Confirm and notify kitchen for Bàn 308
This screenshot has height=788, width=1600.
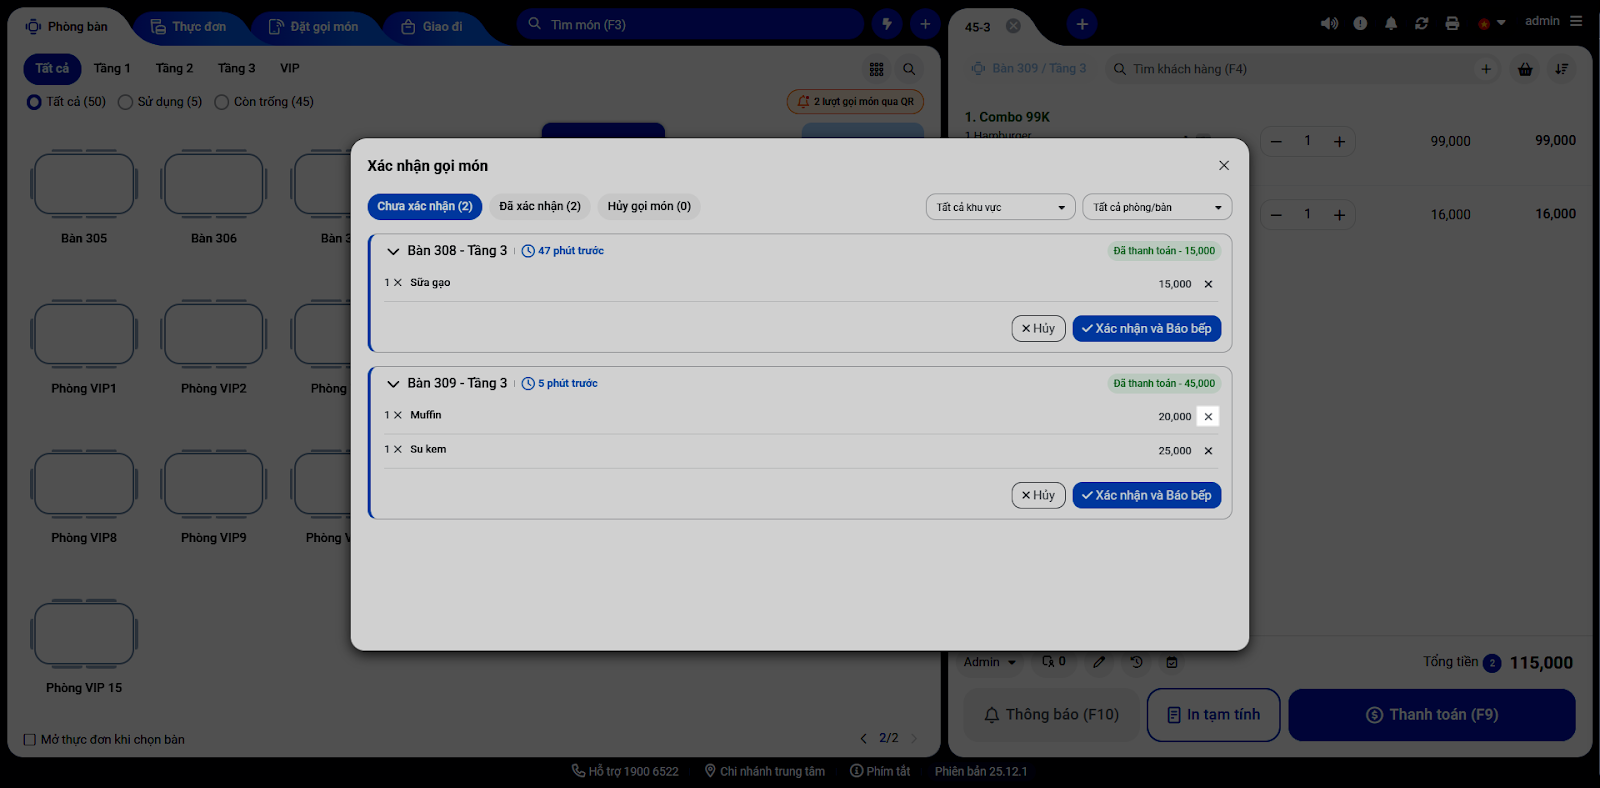coord(1146,329)
